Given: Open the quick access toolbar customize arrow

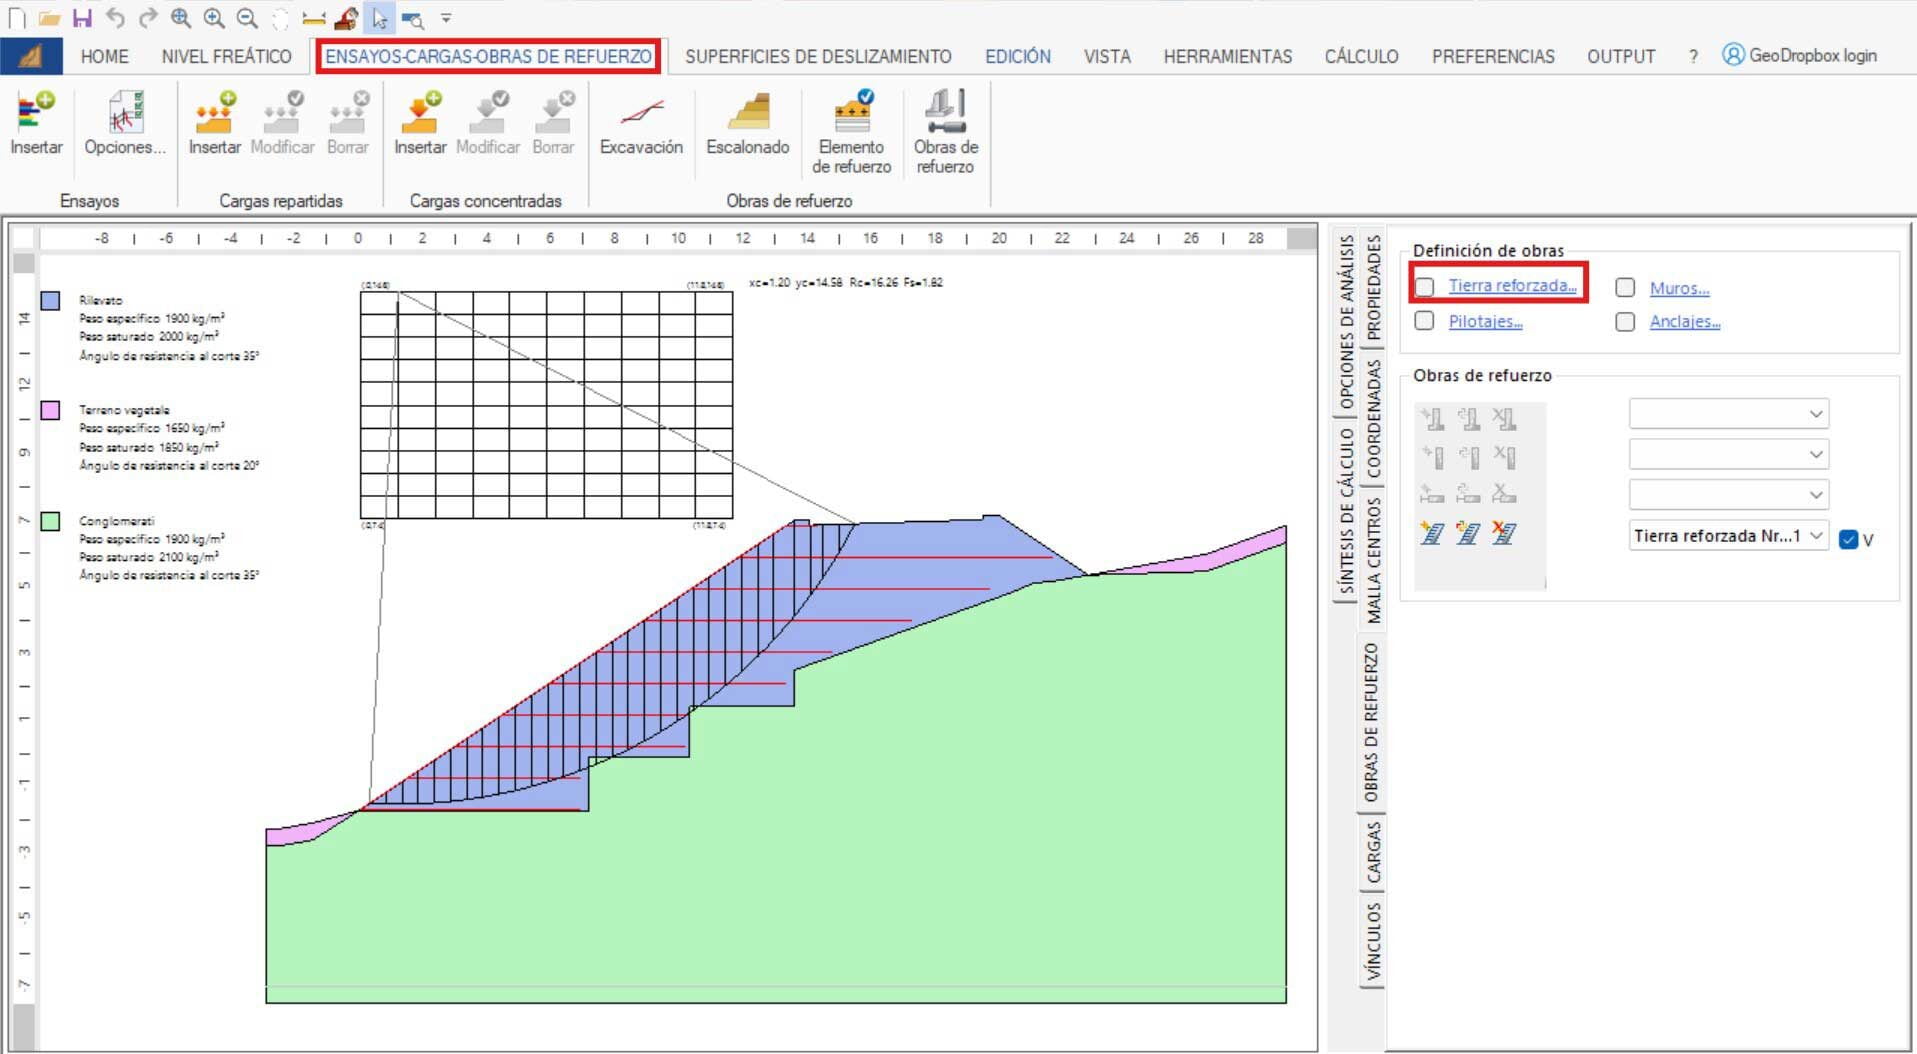Looking at the screenshot, I should (x=446, y=18).
